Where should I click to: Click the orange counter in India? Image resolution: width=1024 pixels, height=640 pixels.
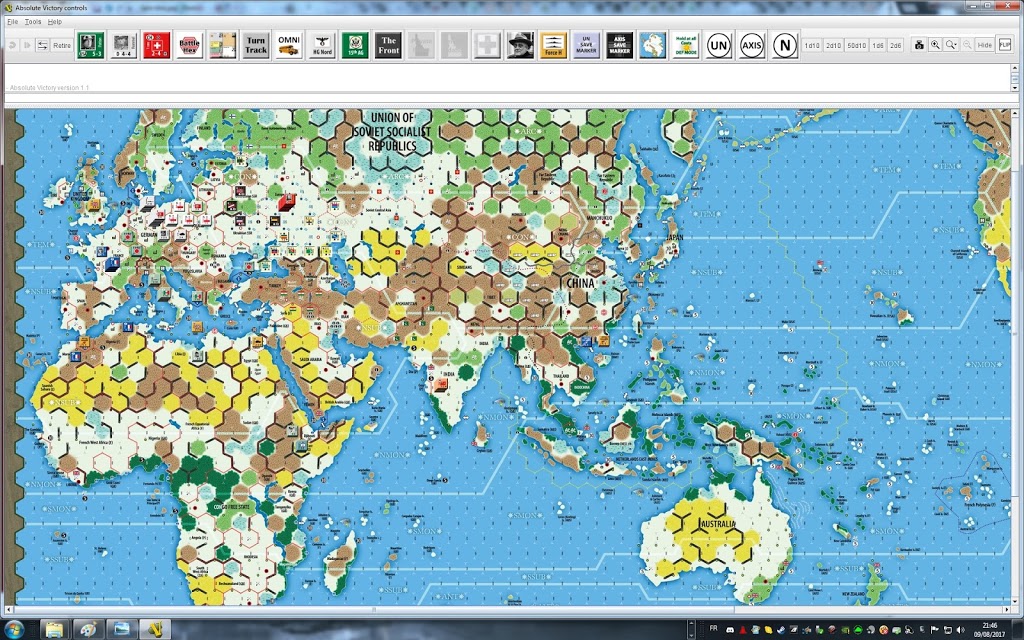[441, 385]
